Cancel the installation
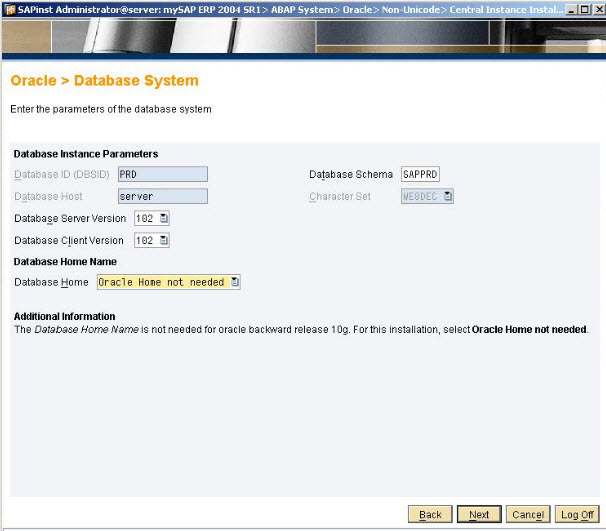 point(528,514)
